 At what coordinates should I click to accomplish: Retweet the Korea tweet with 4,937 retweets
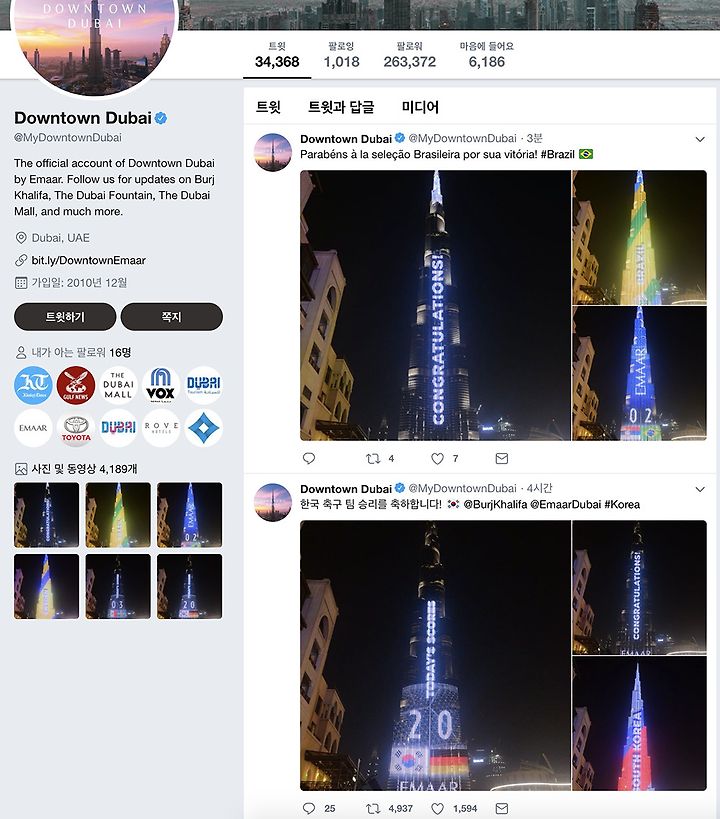pyautogui.click(x=373, y=809)
